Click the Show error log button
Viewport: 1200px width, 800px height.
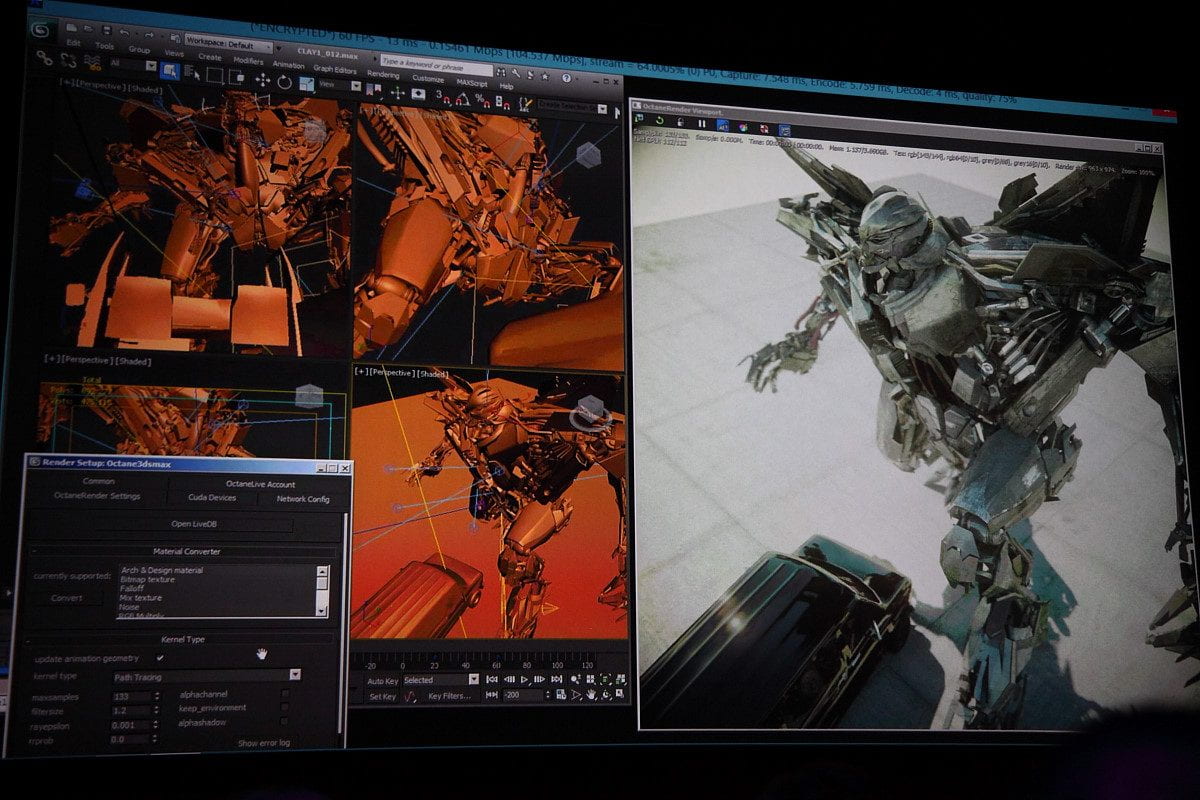coord(264,743)
